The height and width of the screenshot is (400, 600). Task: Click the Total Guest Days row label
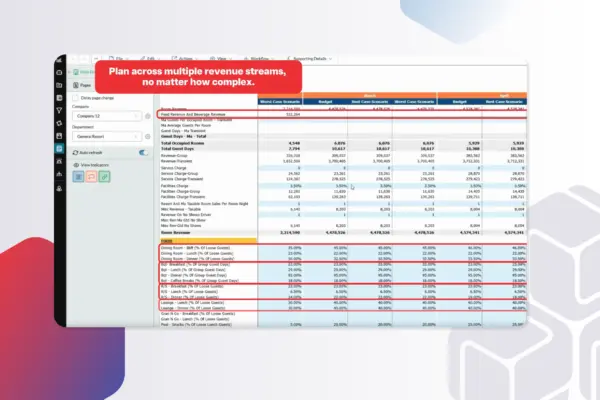177,149
